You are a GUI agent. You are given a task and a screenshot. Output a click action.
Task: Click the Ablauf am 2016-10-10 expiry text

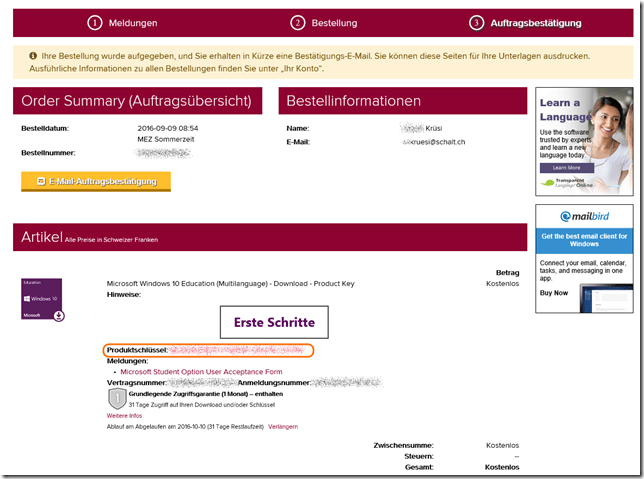point(185,426)
